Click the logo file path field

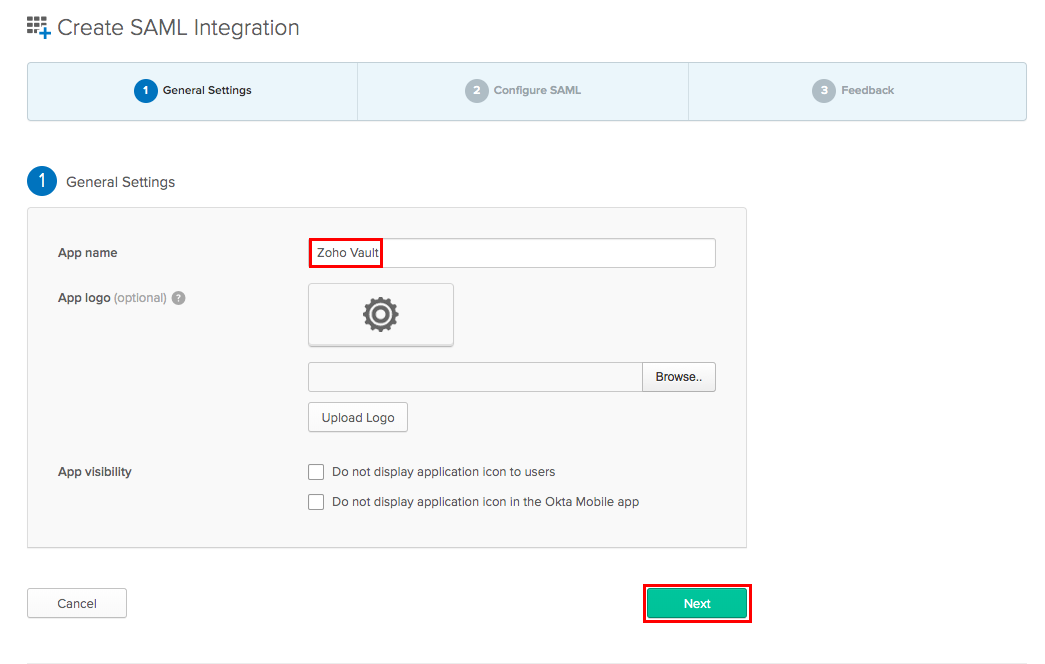tap(475, 377)
